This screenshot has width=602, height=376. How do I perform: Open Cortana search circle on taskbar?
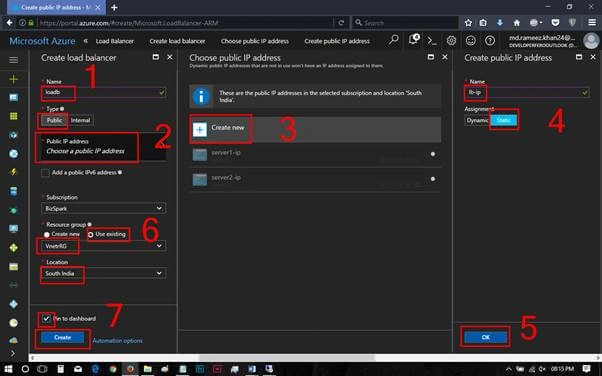[x=25, y=369]
